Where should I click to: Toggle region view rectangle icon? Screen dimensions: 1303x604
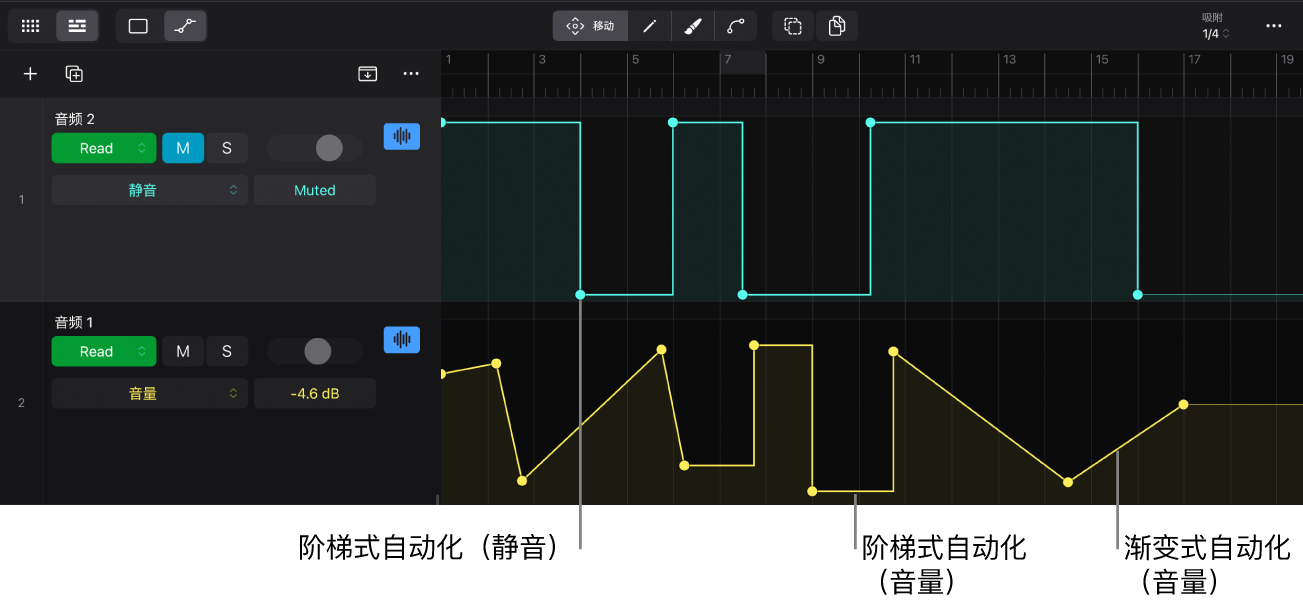tap(139, 26)
